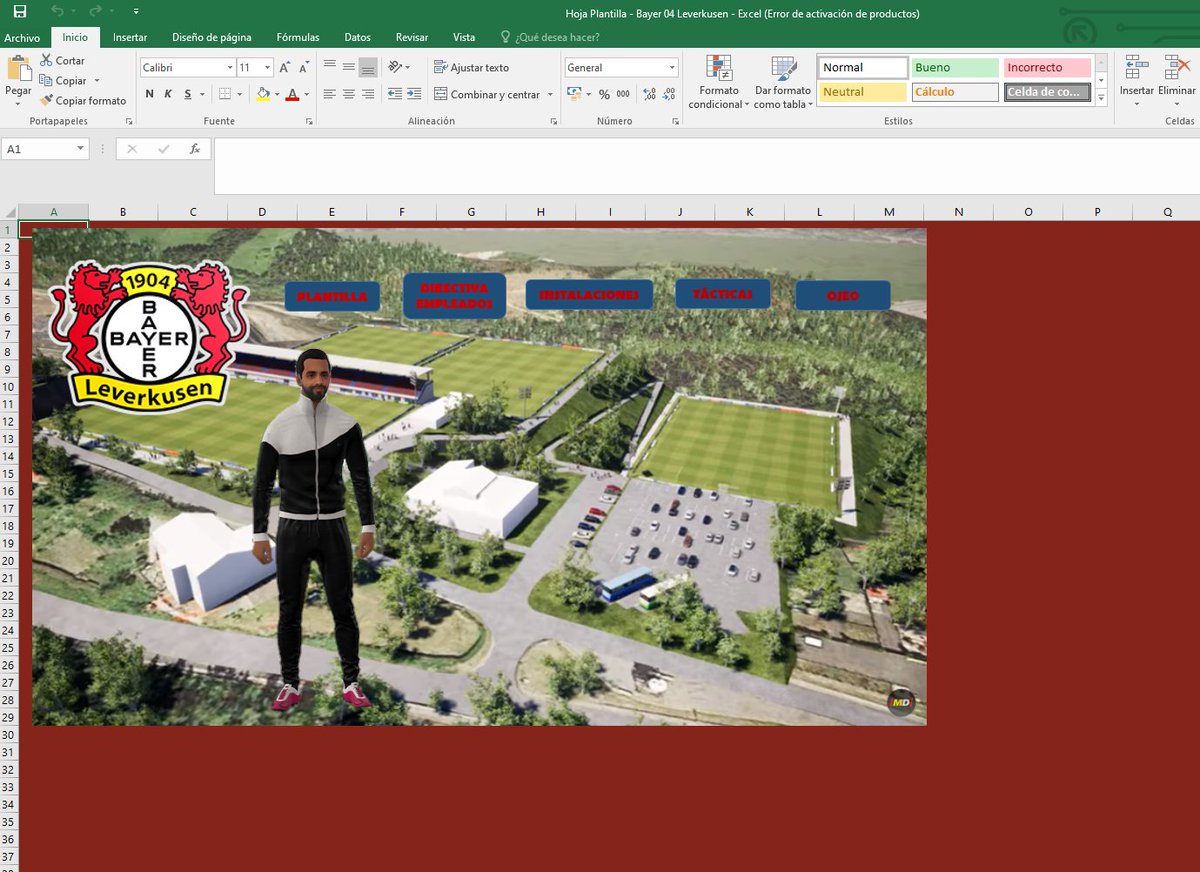Open the Name Box dropdown arrow
The width and height of the screenshot is (1200, 872).
(x=80, y=149)
